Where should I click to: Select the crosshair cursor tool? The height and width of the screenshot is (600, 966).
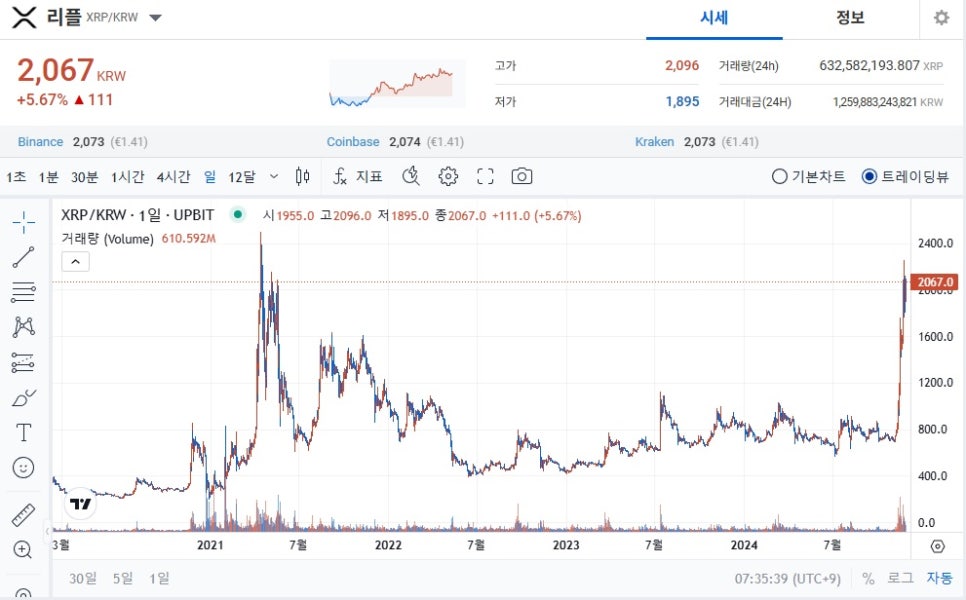[x=23, y=222]
